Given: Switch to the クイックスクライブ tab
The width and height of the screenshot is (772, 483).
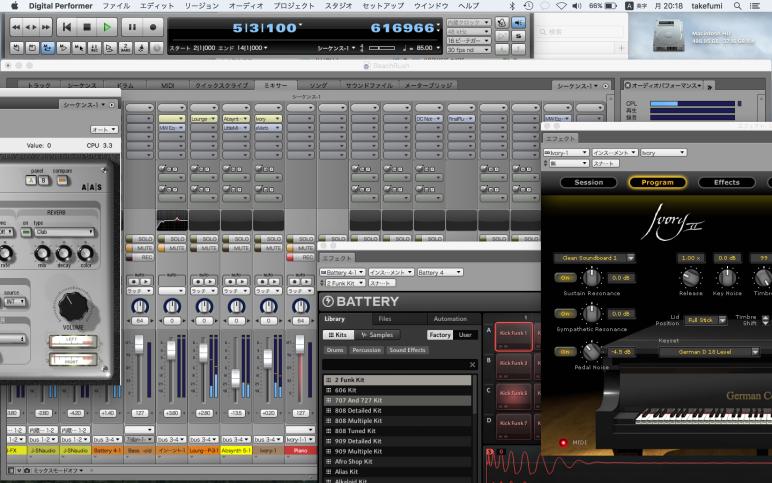Looking at the screenshot, I should click(x=221, y=85).
